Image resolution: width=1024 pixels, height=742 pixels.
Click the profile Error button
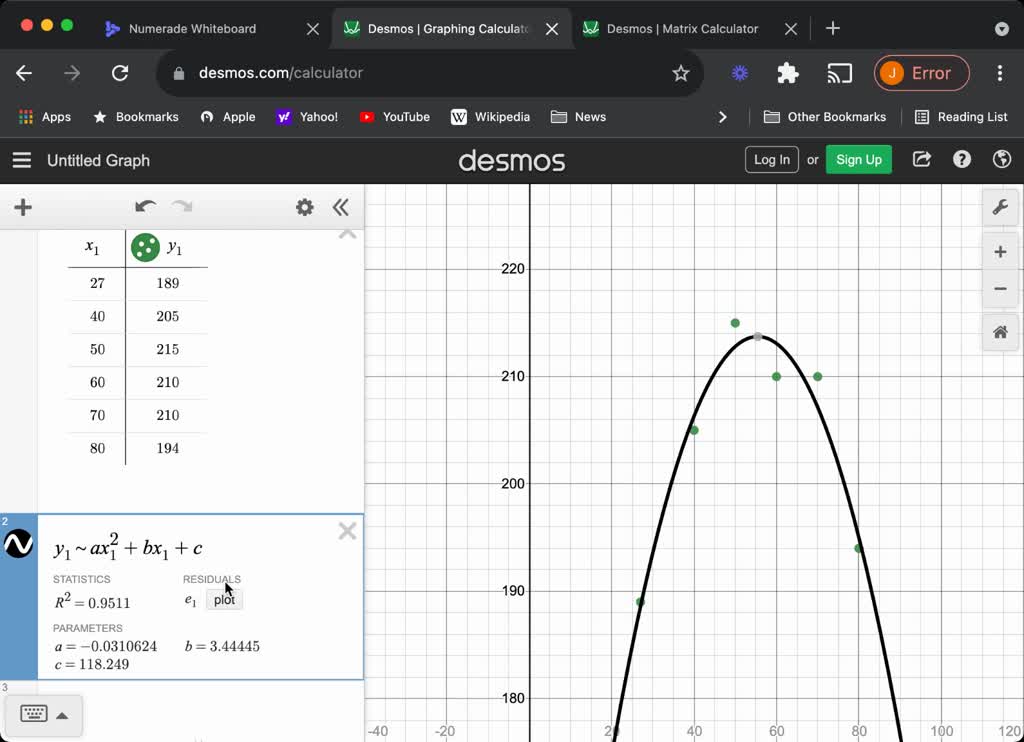coord(921,73)
